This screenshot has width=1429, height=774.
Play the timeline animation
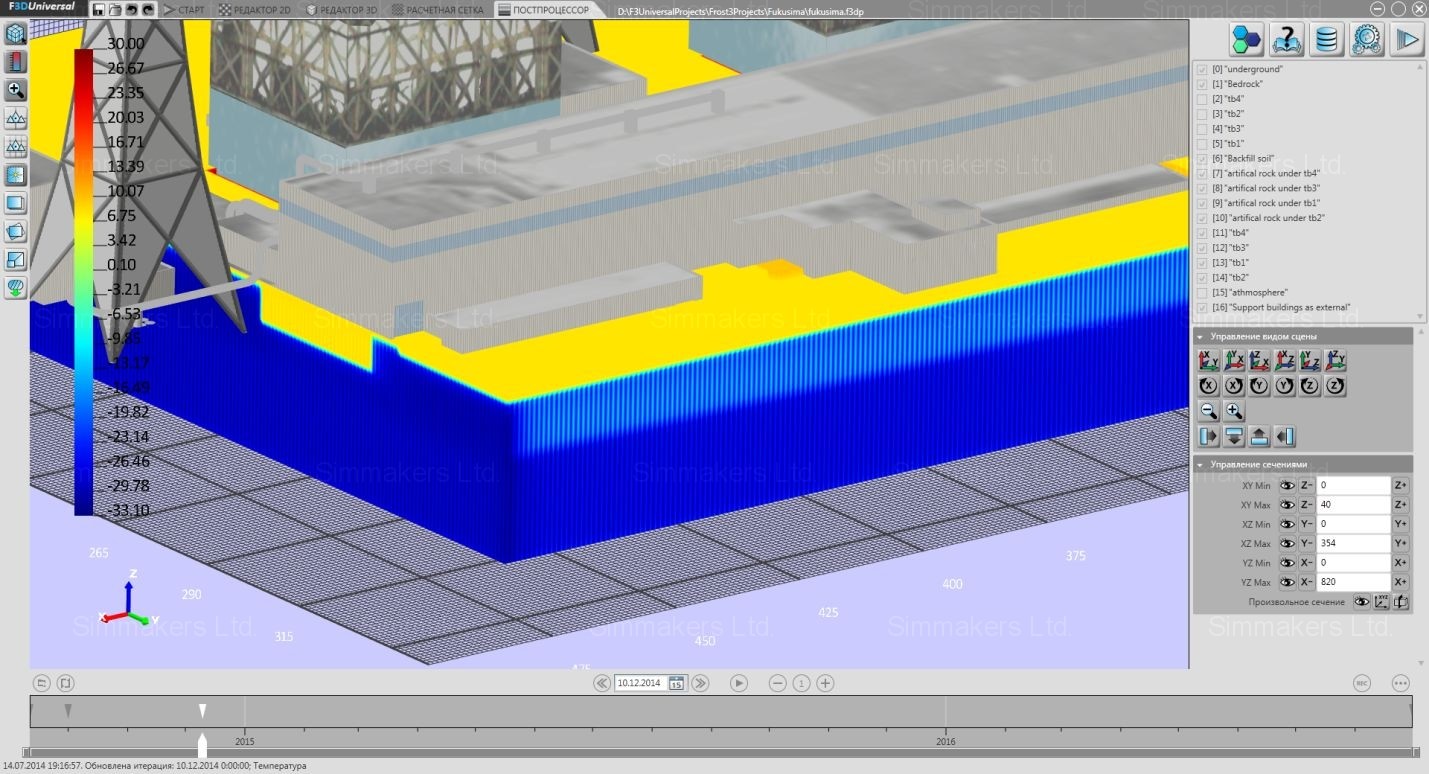point(739,683)
